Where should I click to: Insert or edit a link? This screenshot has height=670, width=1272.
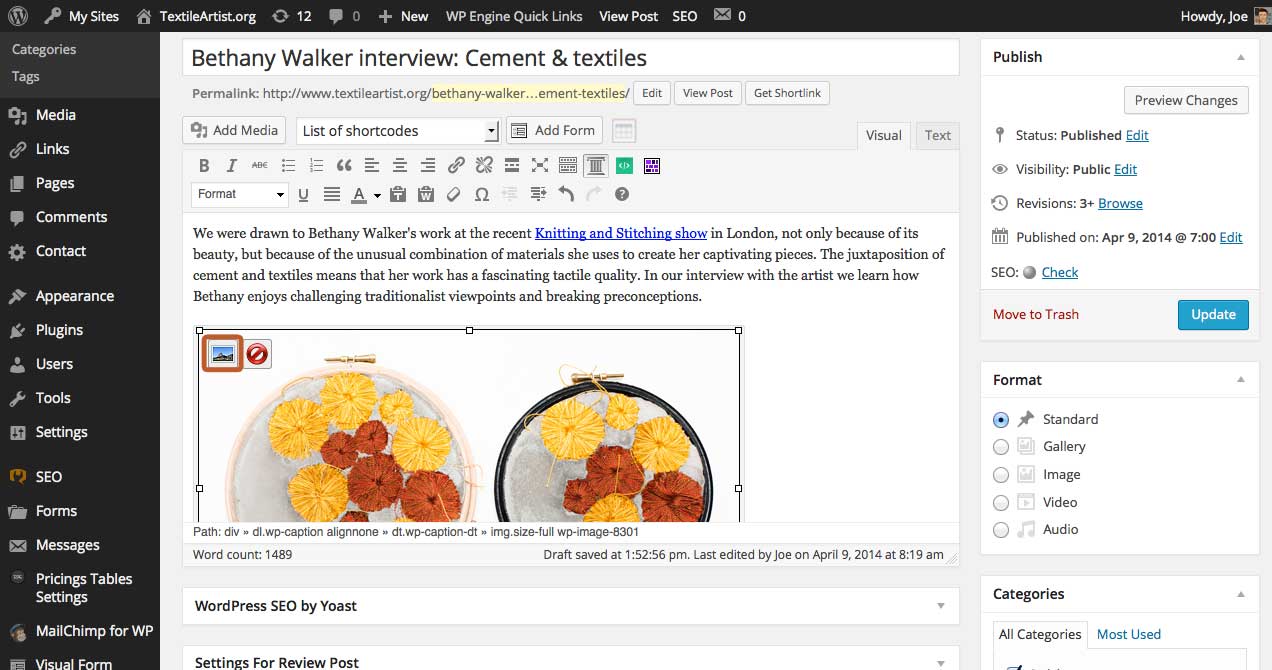[456, 166]
